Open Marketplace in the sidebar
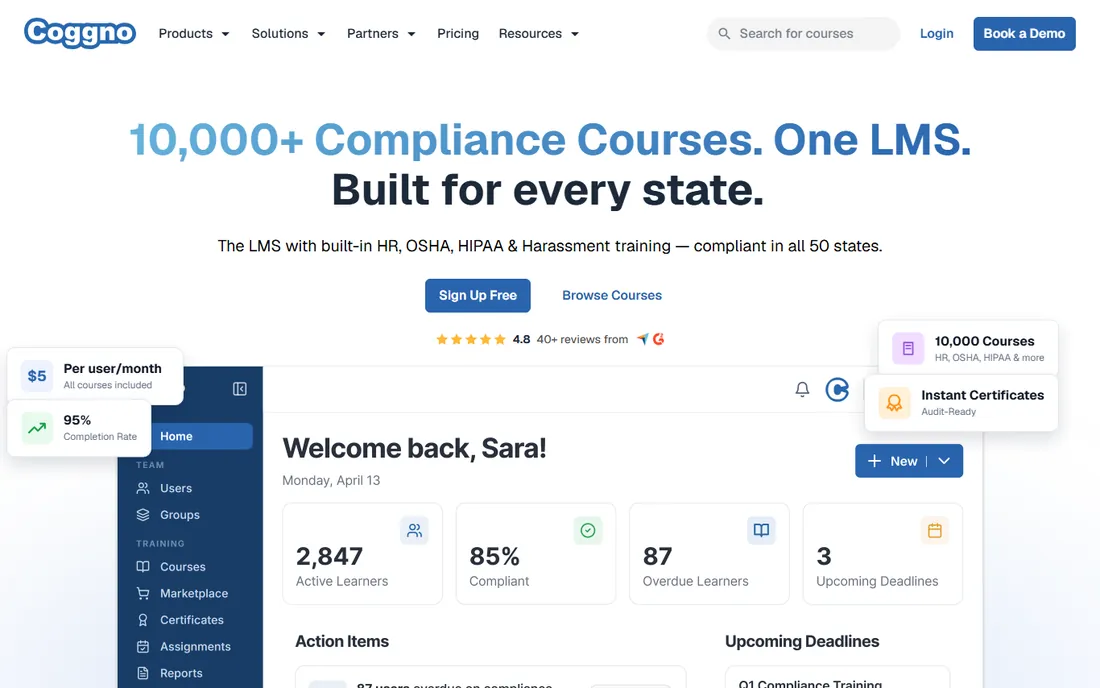The width and height of the screenshot is (1100, 688). [x=194, y=593]
